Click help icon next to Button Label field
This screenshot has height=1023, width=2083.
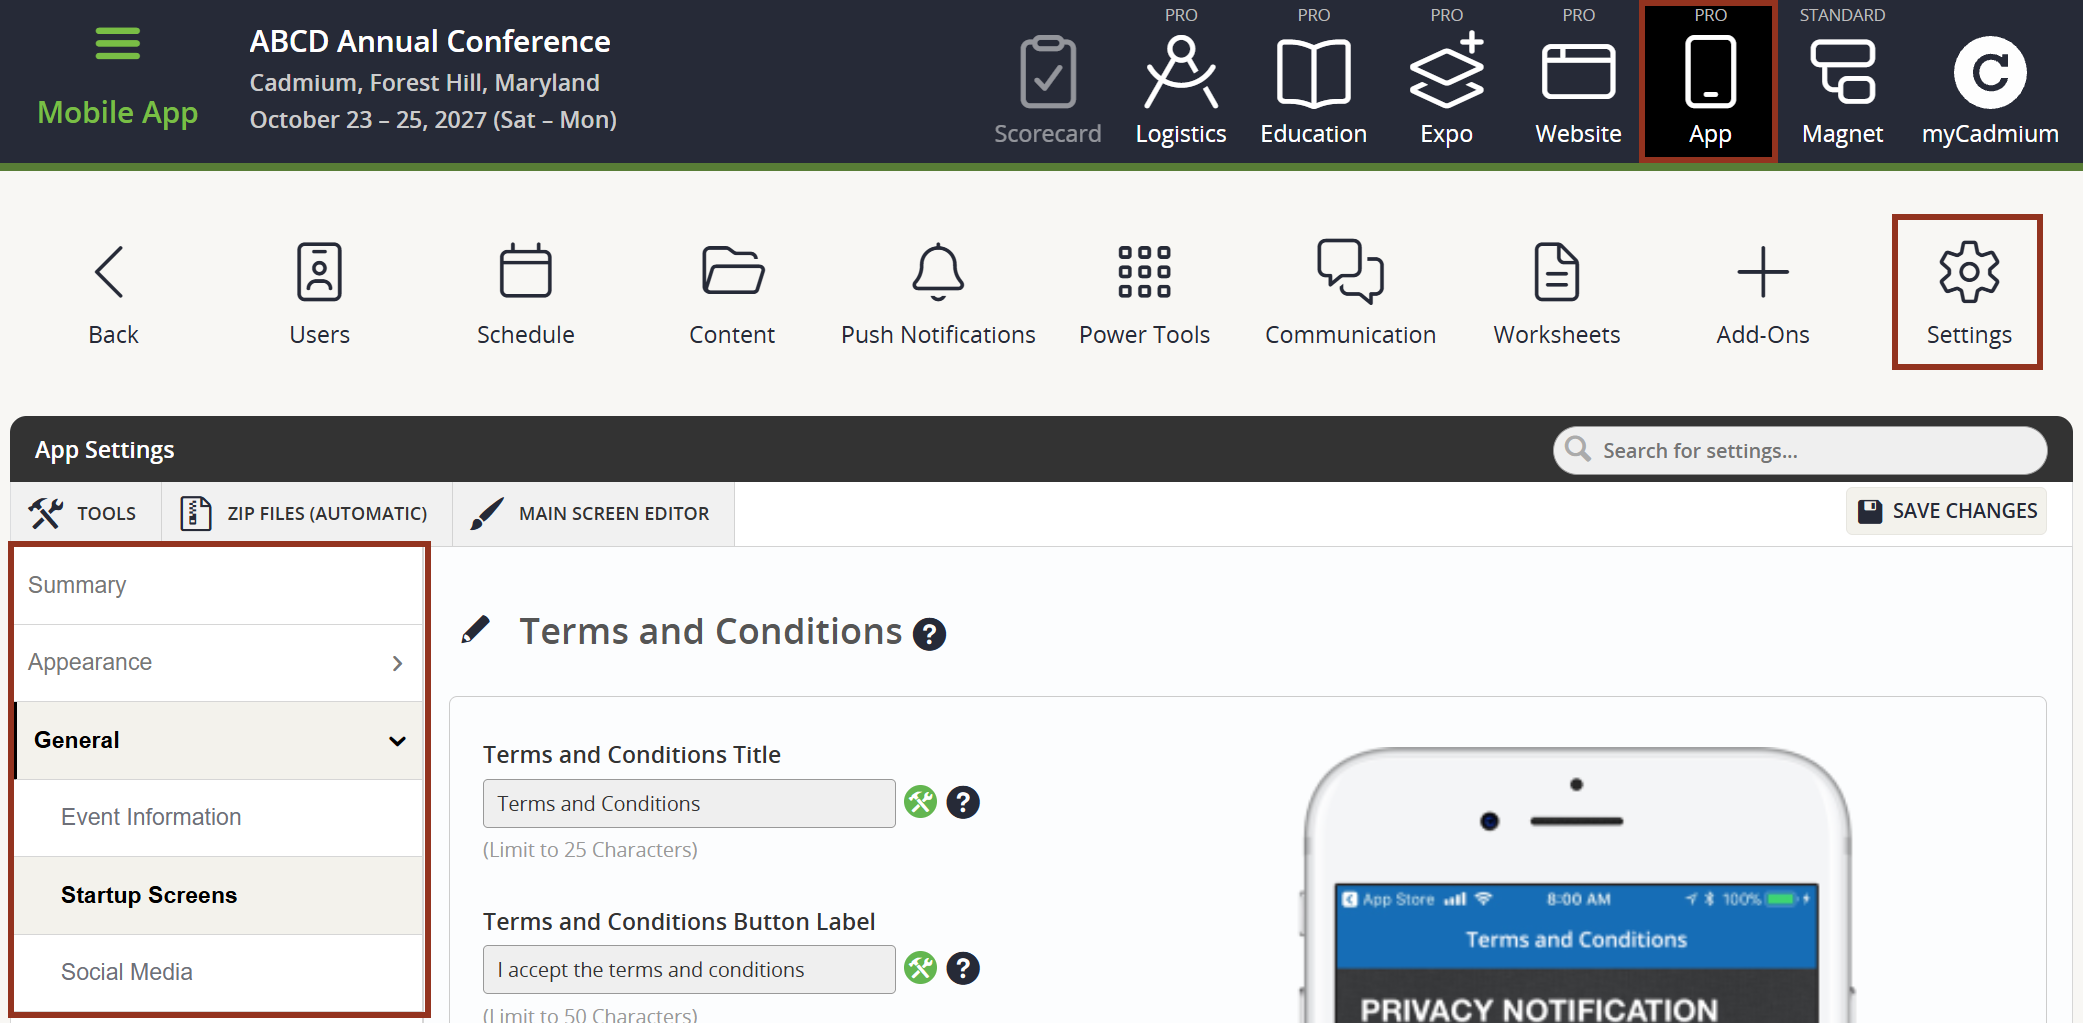pyautogui.click(x=963, y=968)
